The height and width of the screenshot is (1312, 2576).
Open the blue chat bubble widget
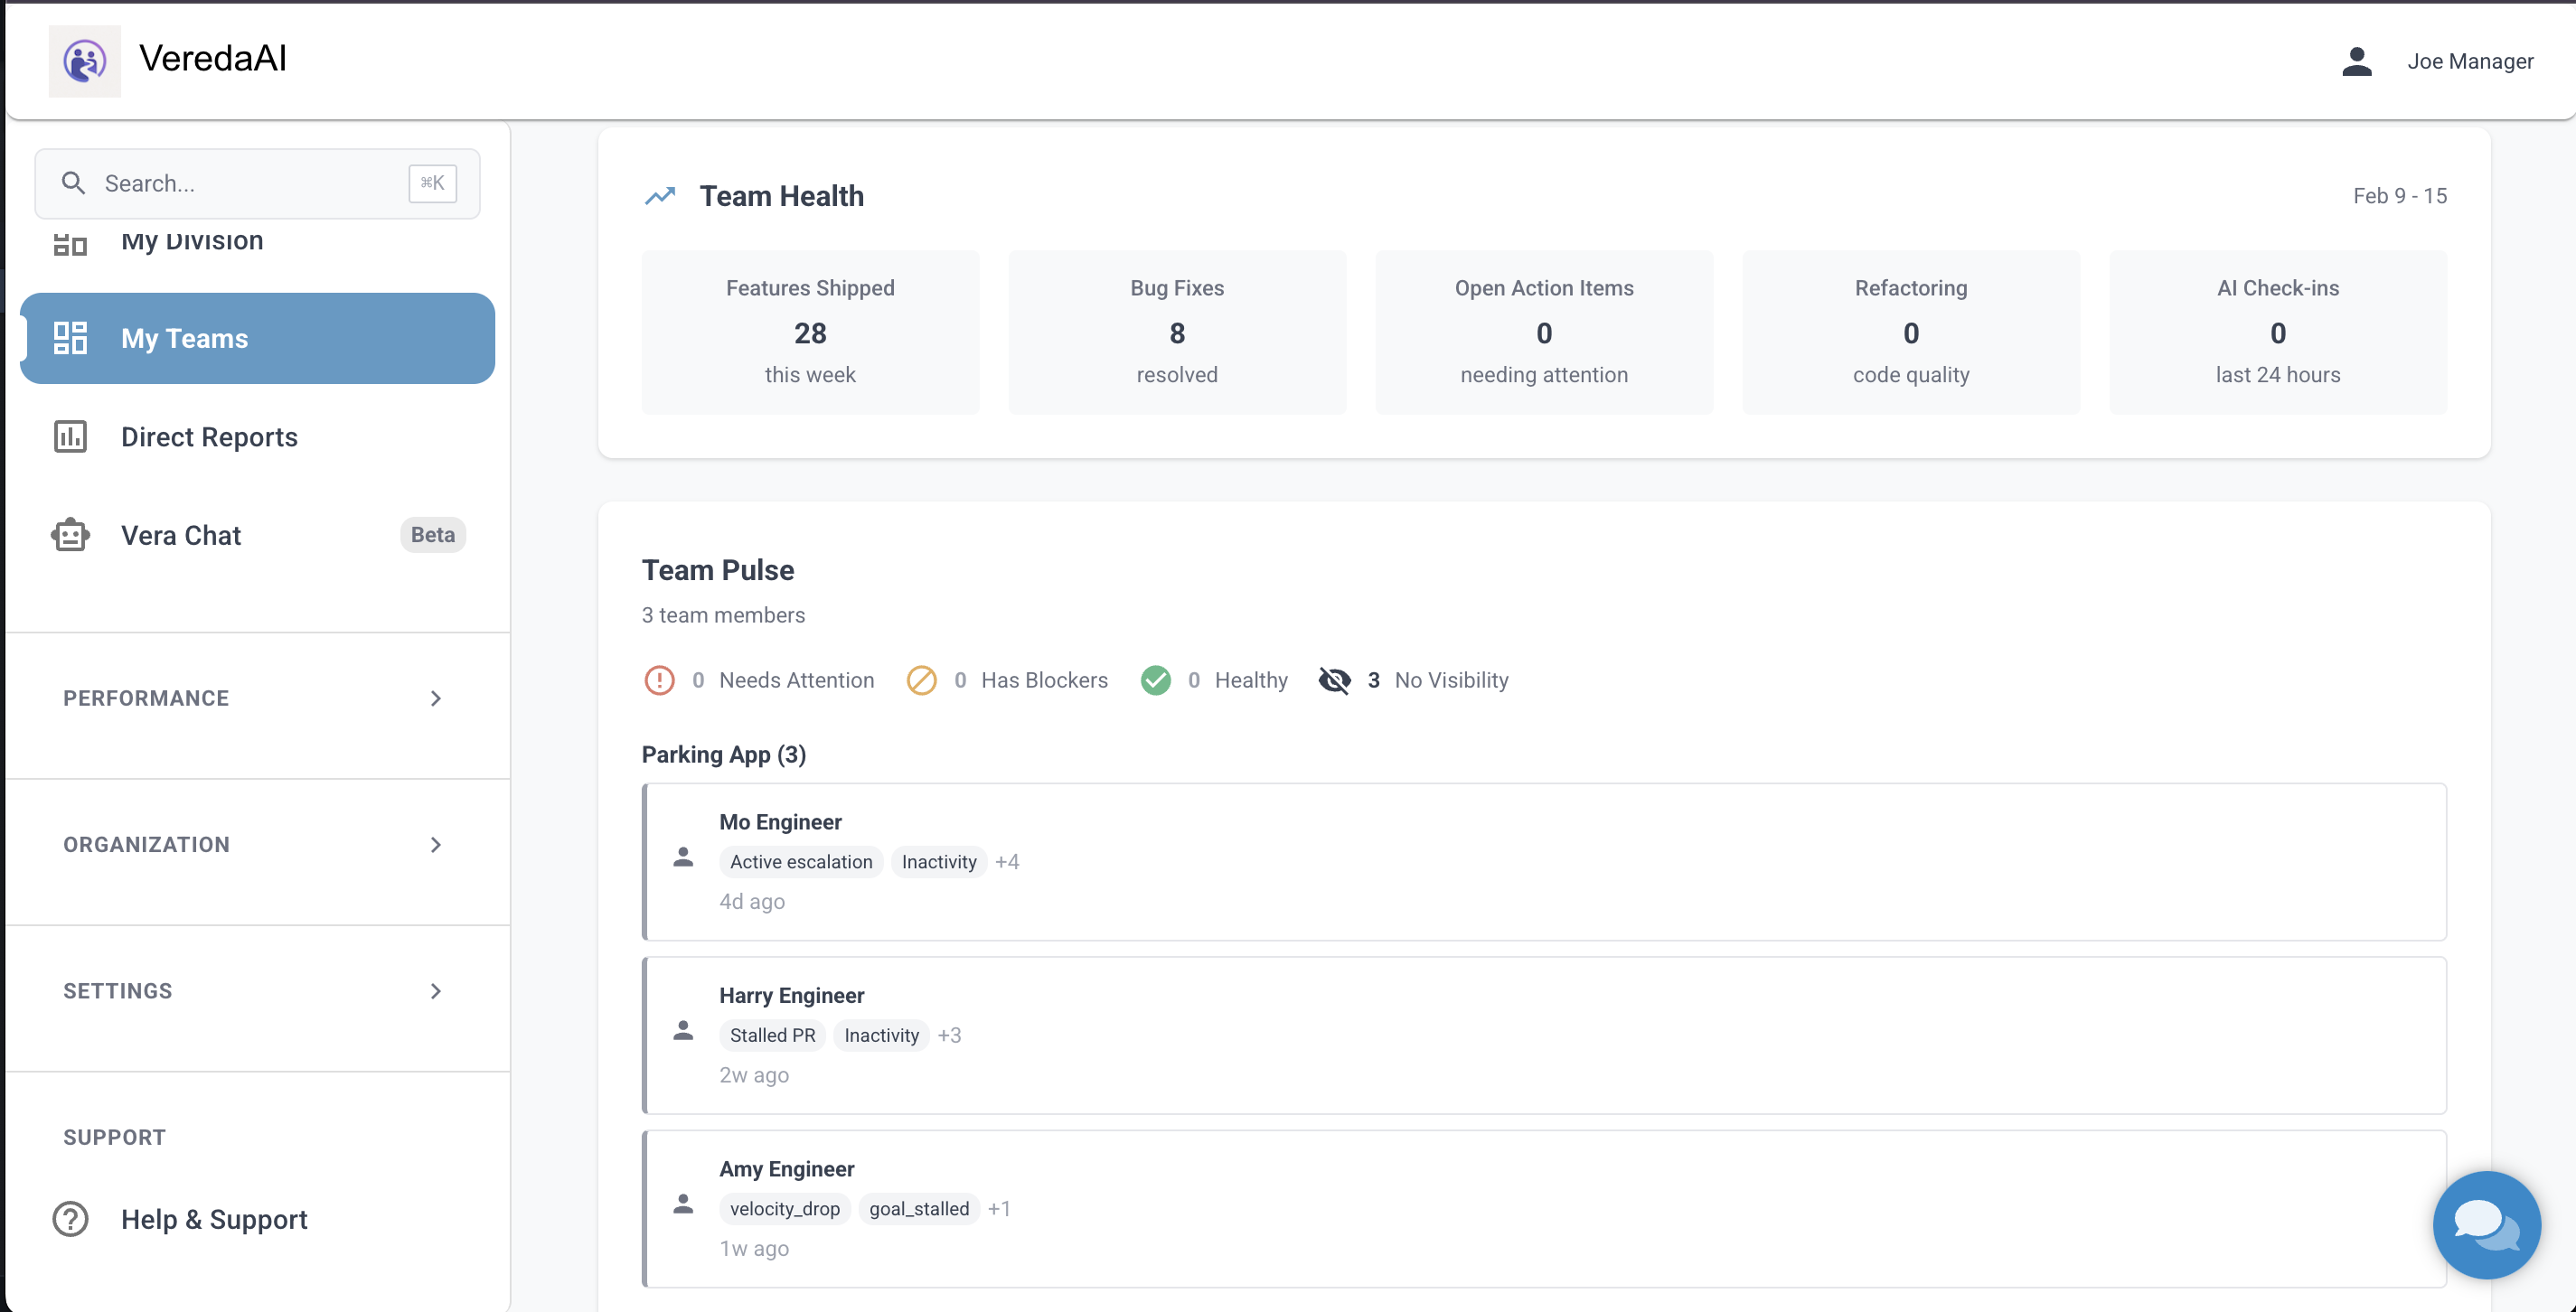2486,1225
